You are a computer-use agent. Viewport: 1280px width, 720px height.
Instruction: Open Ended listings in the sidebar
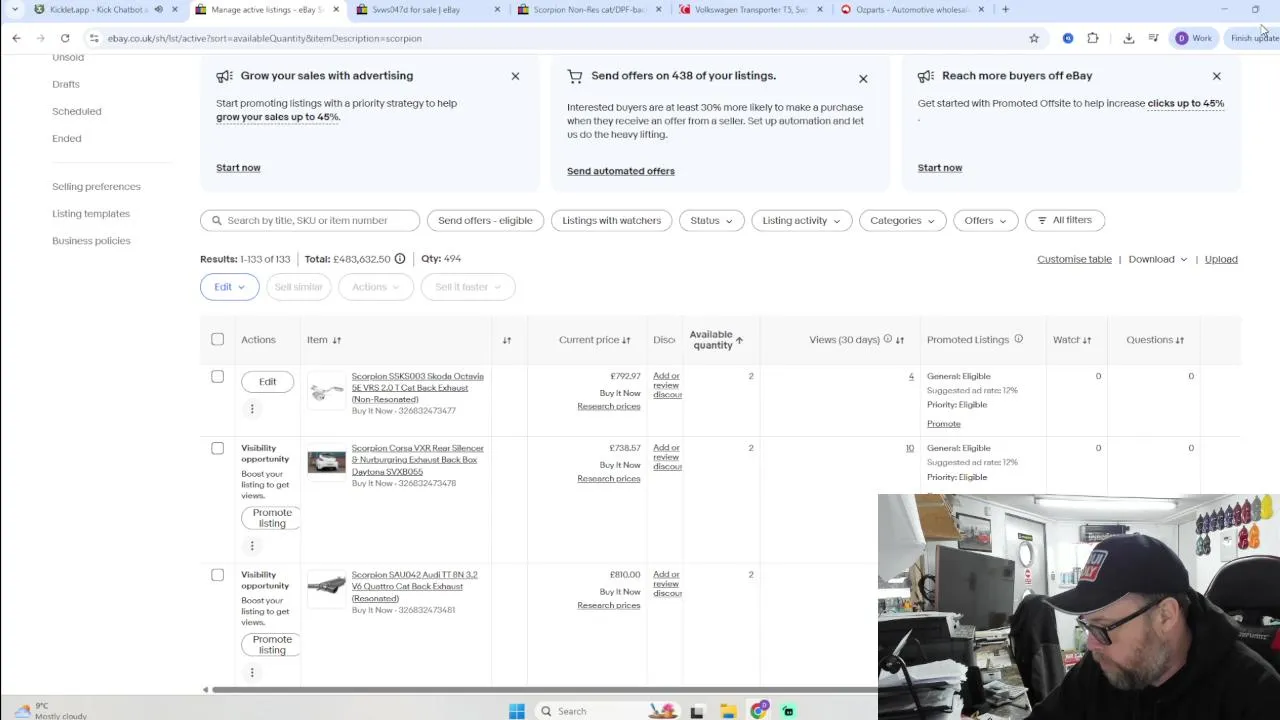(x=67, y=138)
